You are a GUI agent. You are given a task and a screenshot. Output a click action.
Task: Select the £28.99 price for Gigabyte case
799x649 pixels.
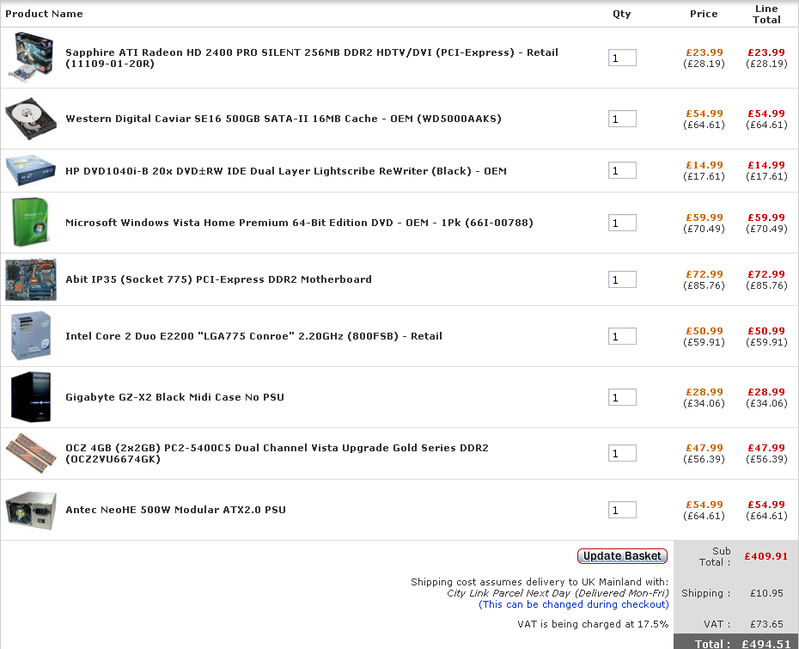point(704,392)
